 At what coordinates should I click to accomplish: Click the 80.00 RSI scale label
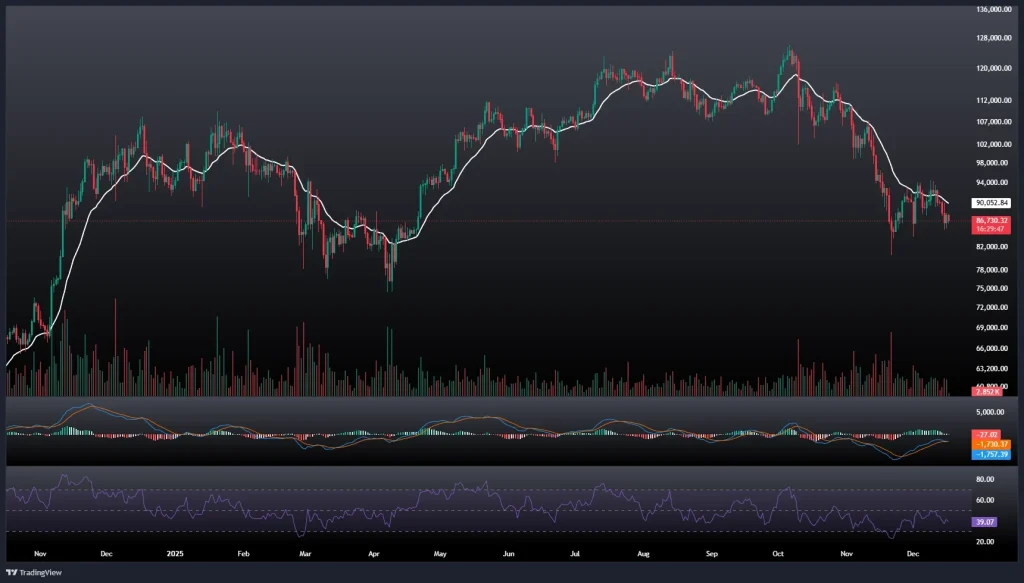[984, 479]
